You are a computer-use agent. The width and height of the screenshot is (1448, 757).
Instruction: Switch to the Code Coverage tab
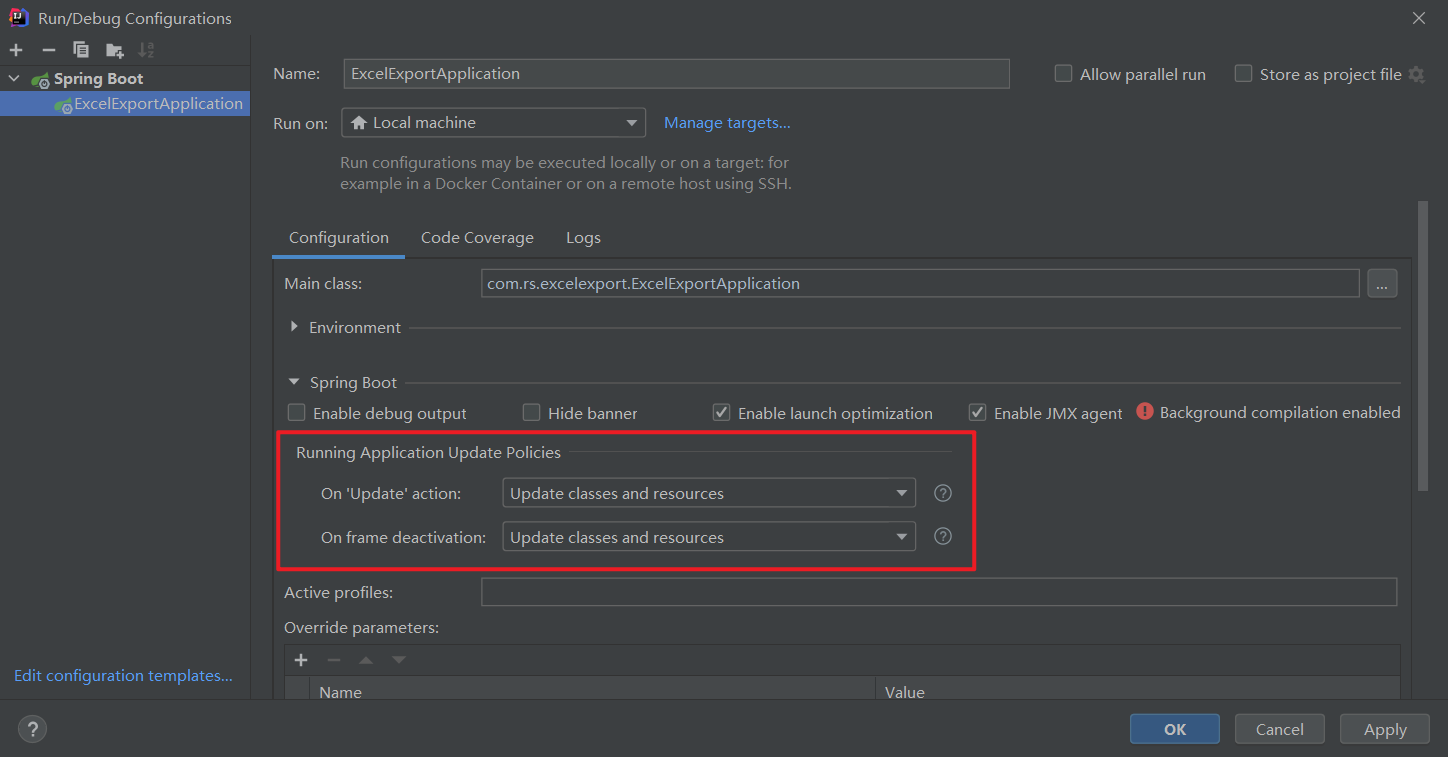click(x=477, y=238)
